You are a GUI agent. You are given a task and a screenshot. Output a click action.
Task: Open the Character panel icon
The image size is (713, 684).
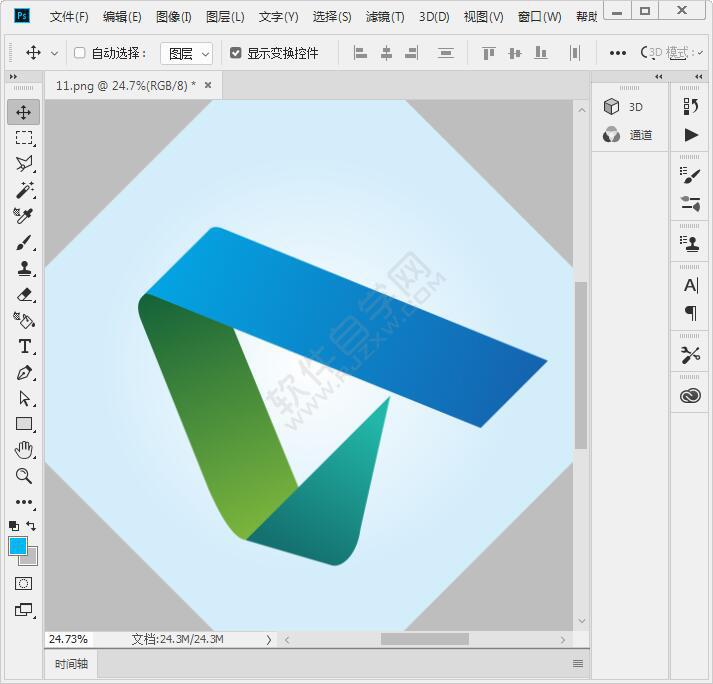click(x=691, y=286)
